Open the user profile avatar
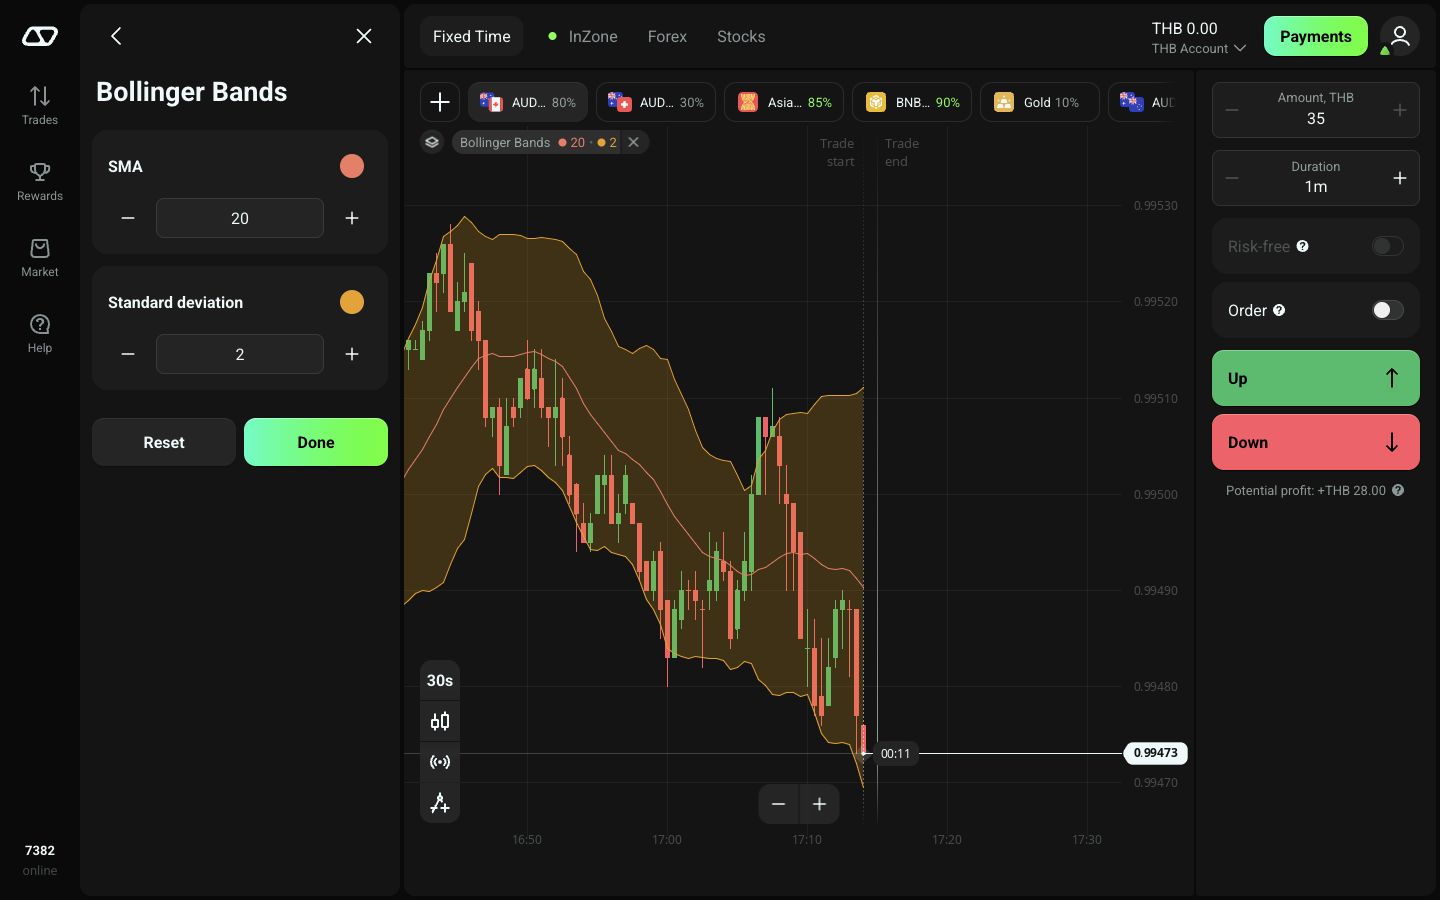 pyautogui.click(x=1400, y=36)
